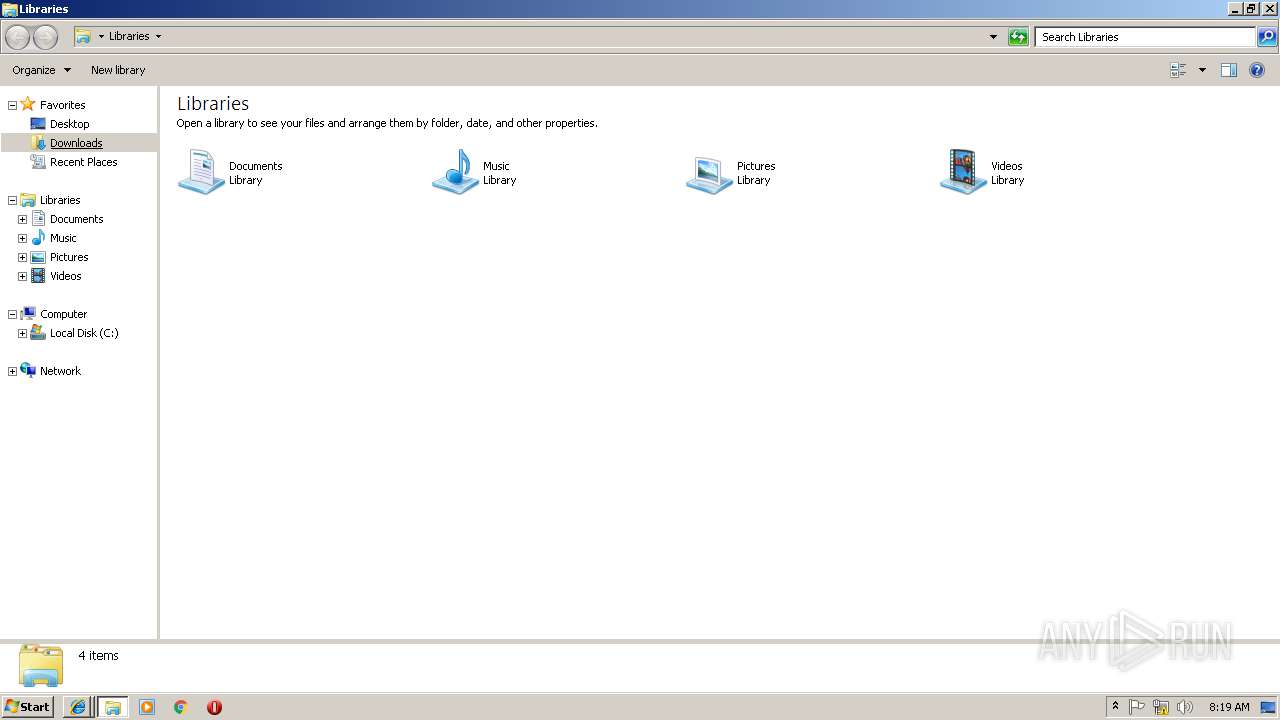Collapse the Computer tree node
Image resolution: width=1280 pixels, height=720 pixels.
(12, 314)
